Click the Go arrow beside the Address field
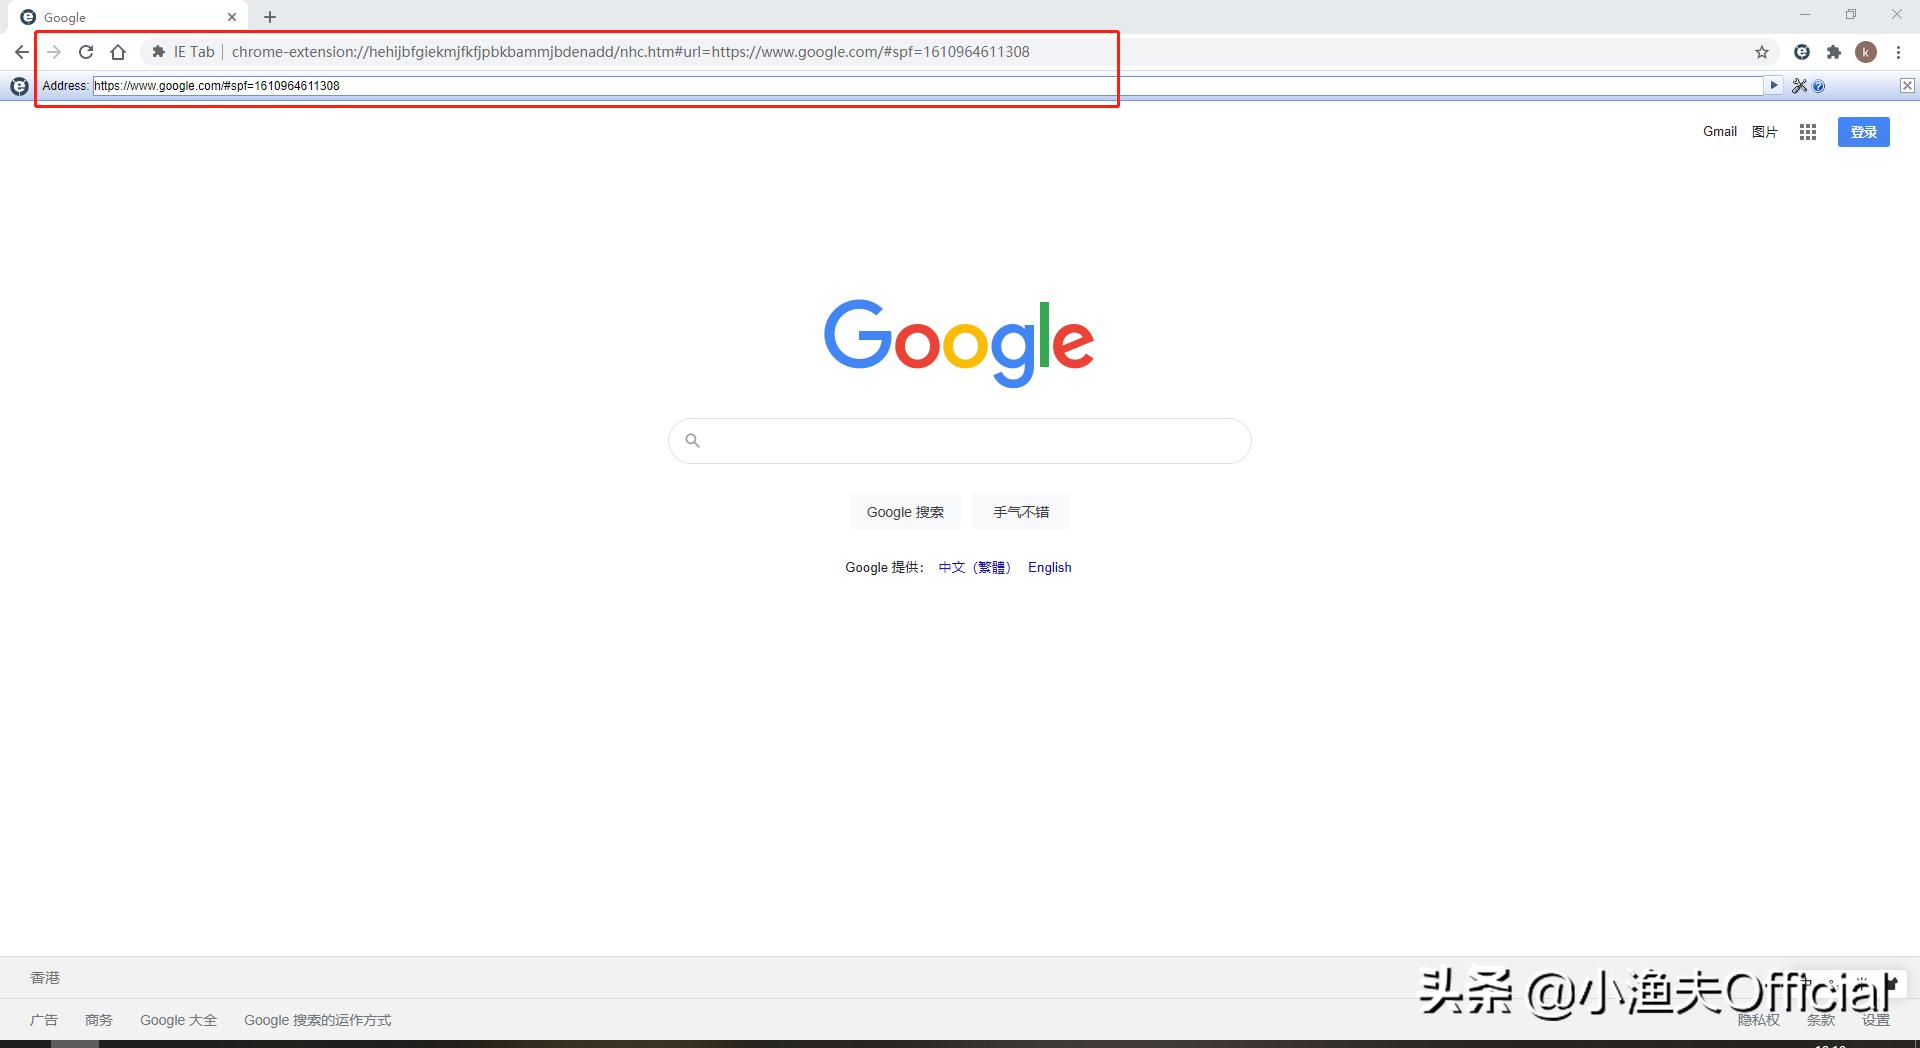This screenshot has width=1920, height=1048. [1774, 86]
